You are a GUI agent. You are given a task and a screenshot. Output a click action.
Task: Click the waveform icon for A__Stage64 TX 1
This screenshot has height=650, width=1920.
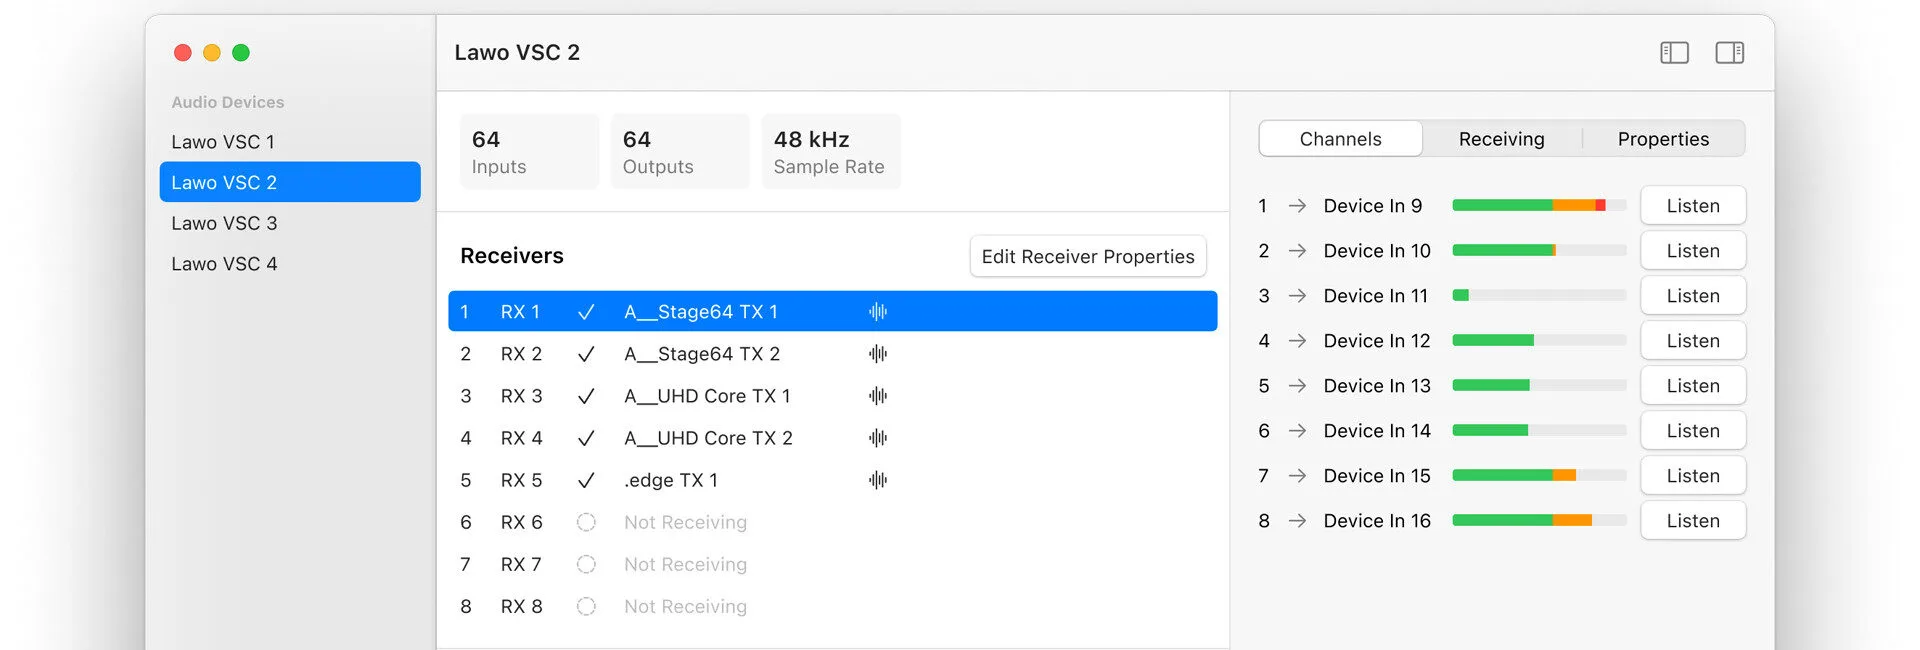click(878, 312)
